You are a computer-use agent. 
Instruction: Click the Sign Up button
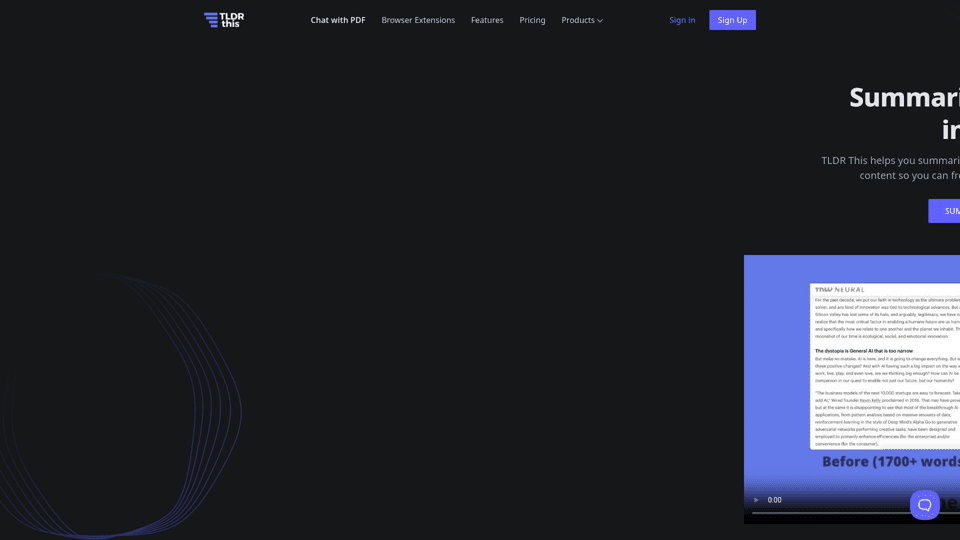(x=732, y=20)
